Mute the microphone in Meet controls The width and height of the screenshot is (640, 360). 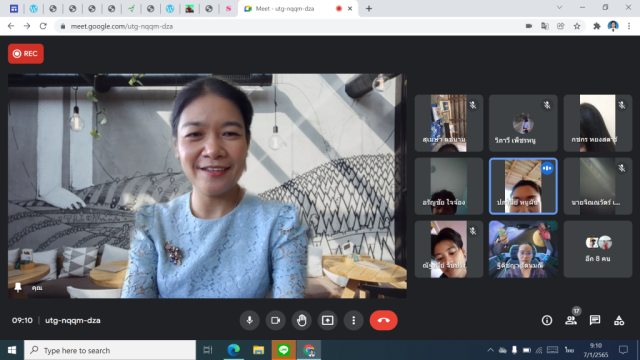[x=249, y=320]
